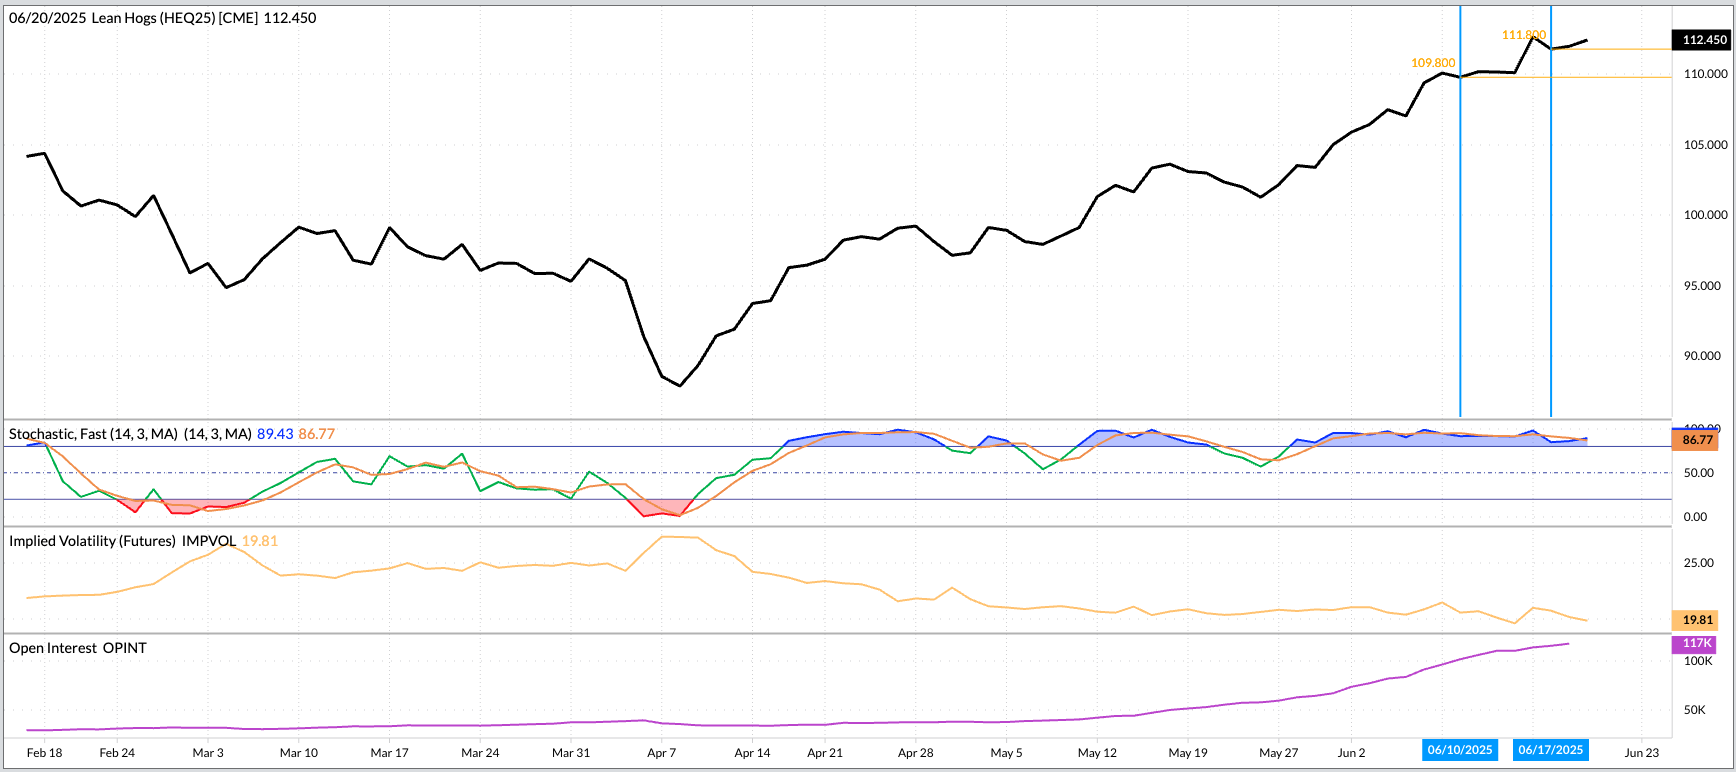Open the Open Interest OPINT label
Image resolution: width=1736 pixels, height=772 pixels.
[78, 648]
